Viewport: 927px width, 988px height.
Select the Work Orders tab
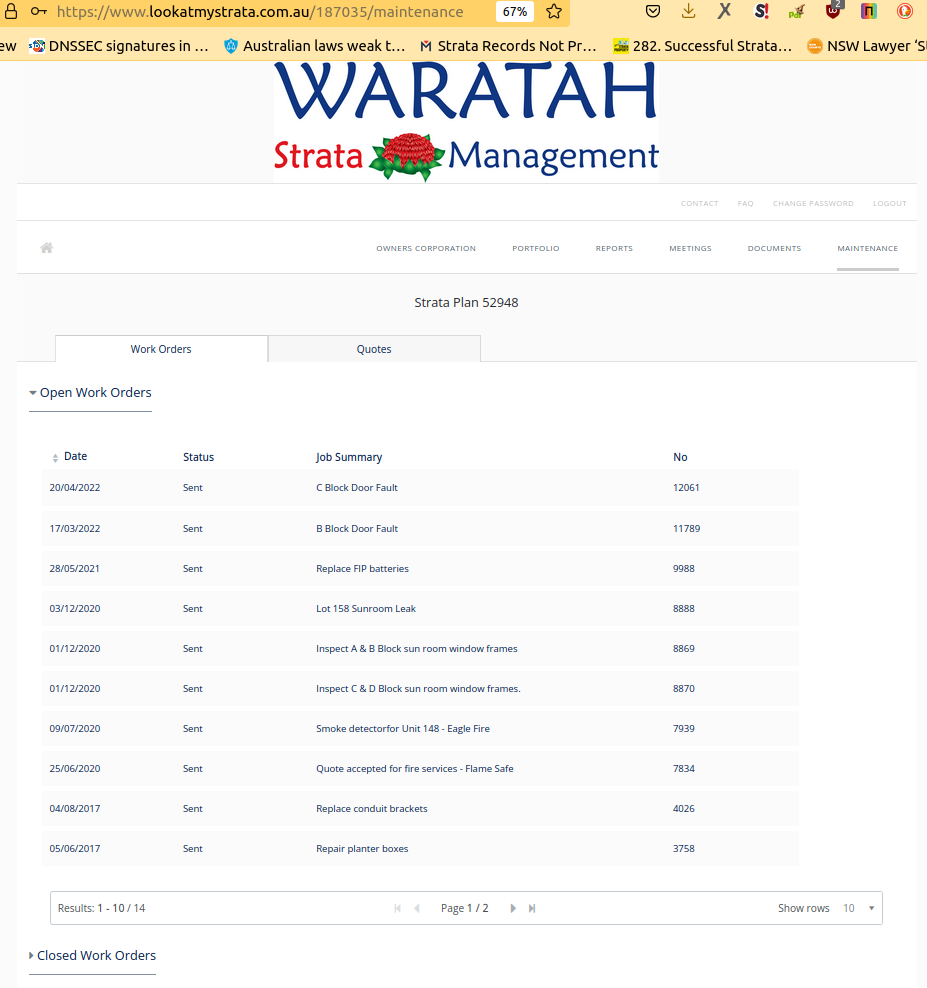click(161, 349)
